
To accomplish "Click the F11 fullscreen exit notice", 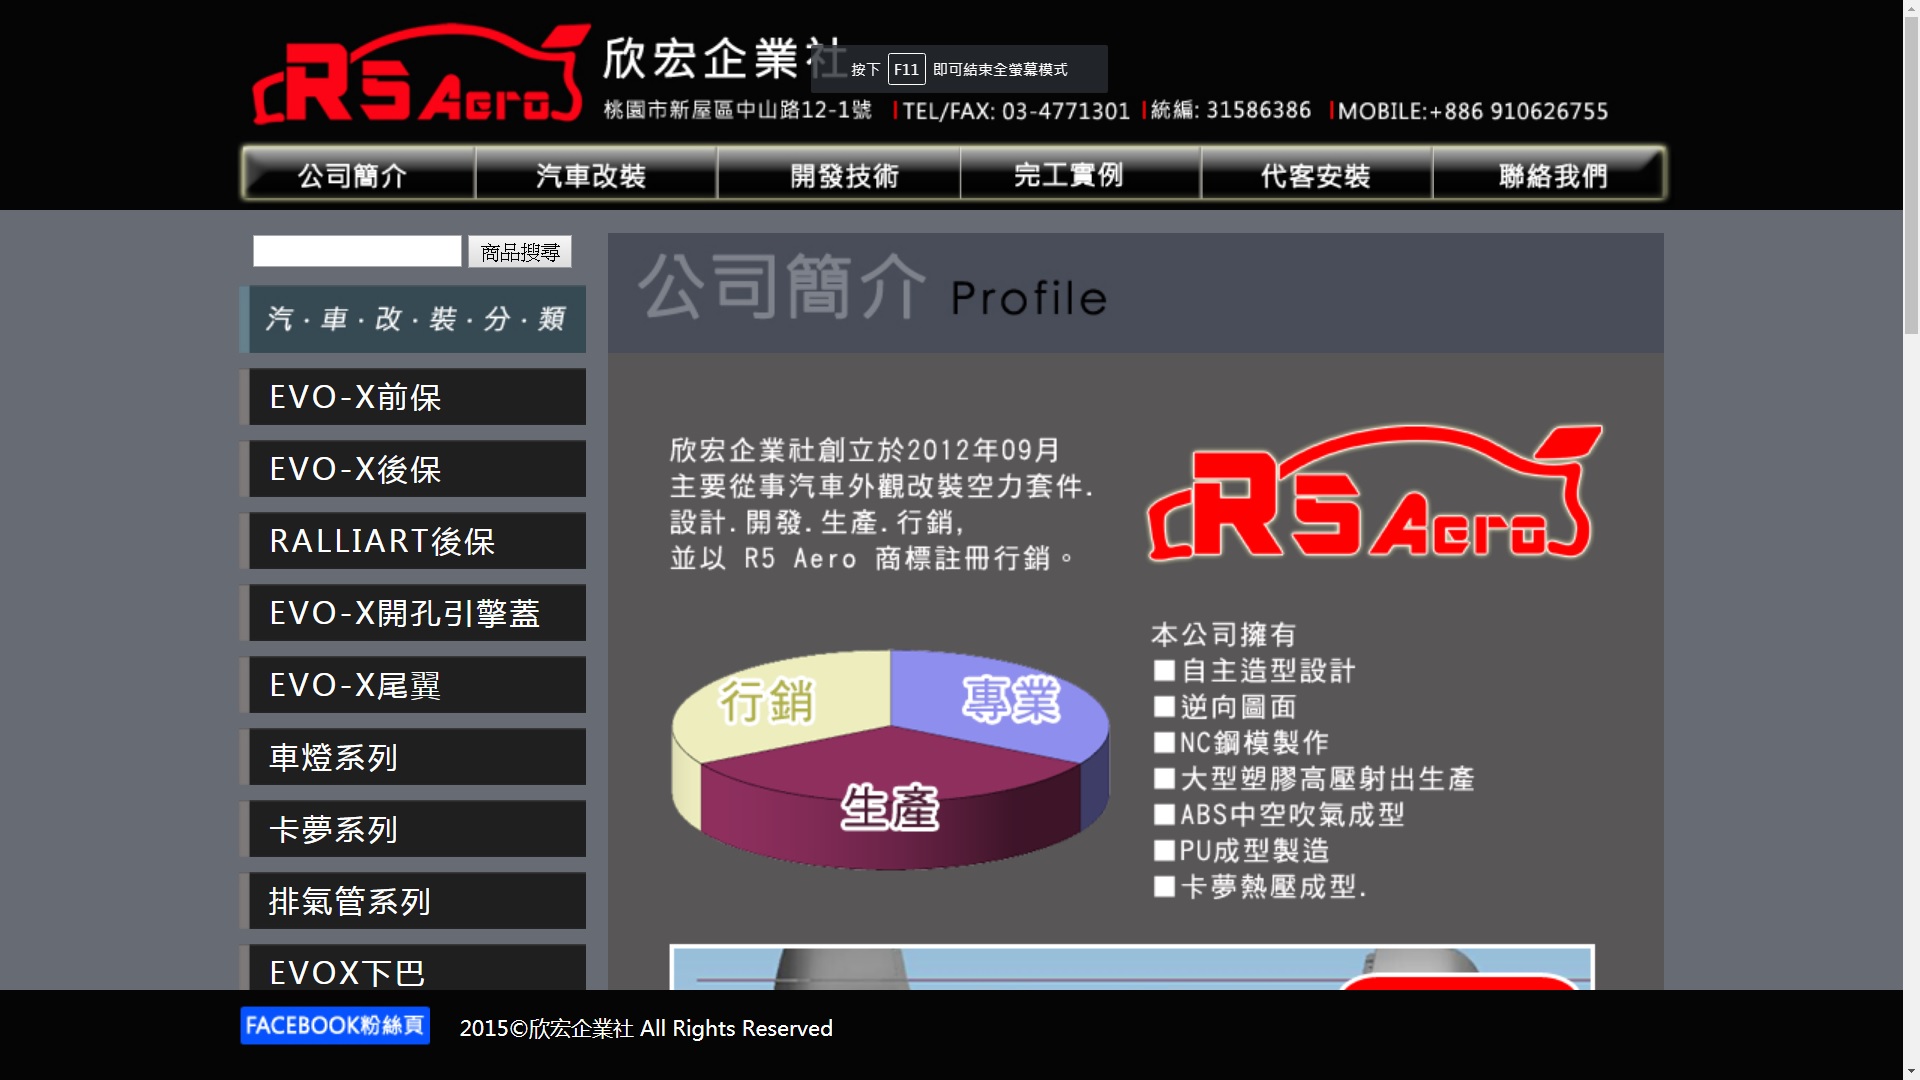I will point(959,69).
